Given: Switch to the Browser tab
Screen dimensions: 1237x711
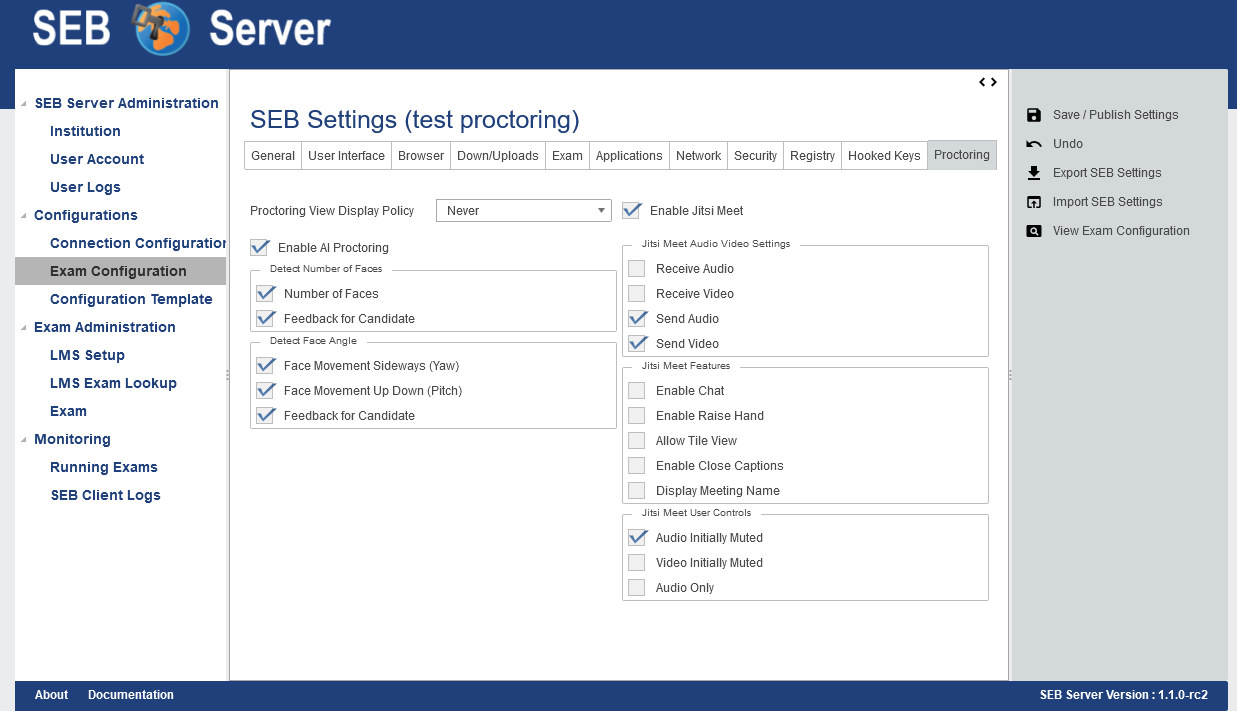Looking at the screenshot, I should click(421, 156).
